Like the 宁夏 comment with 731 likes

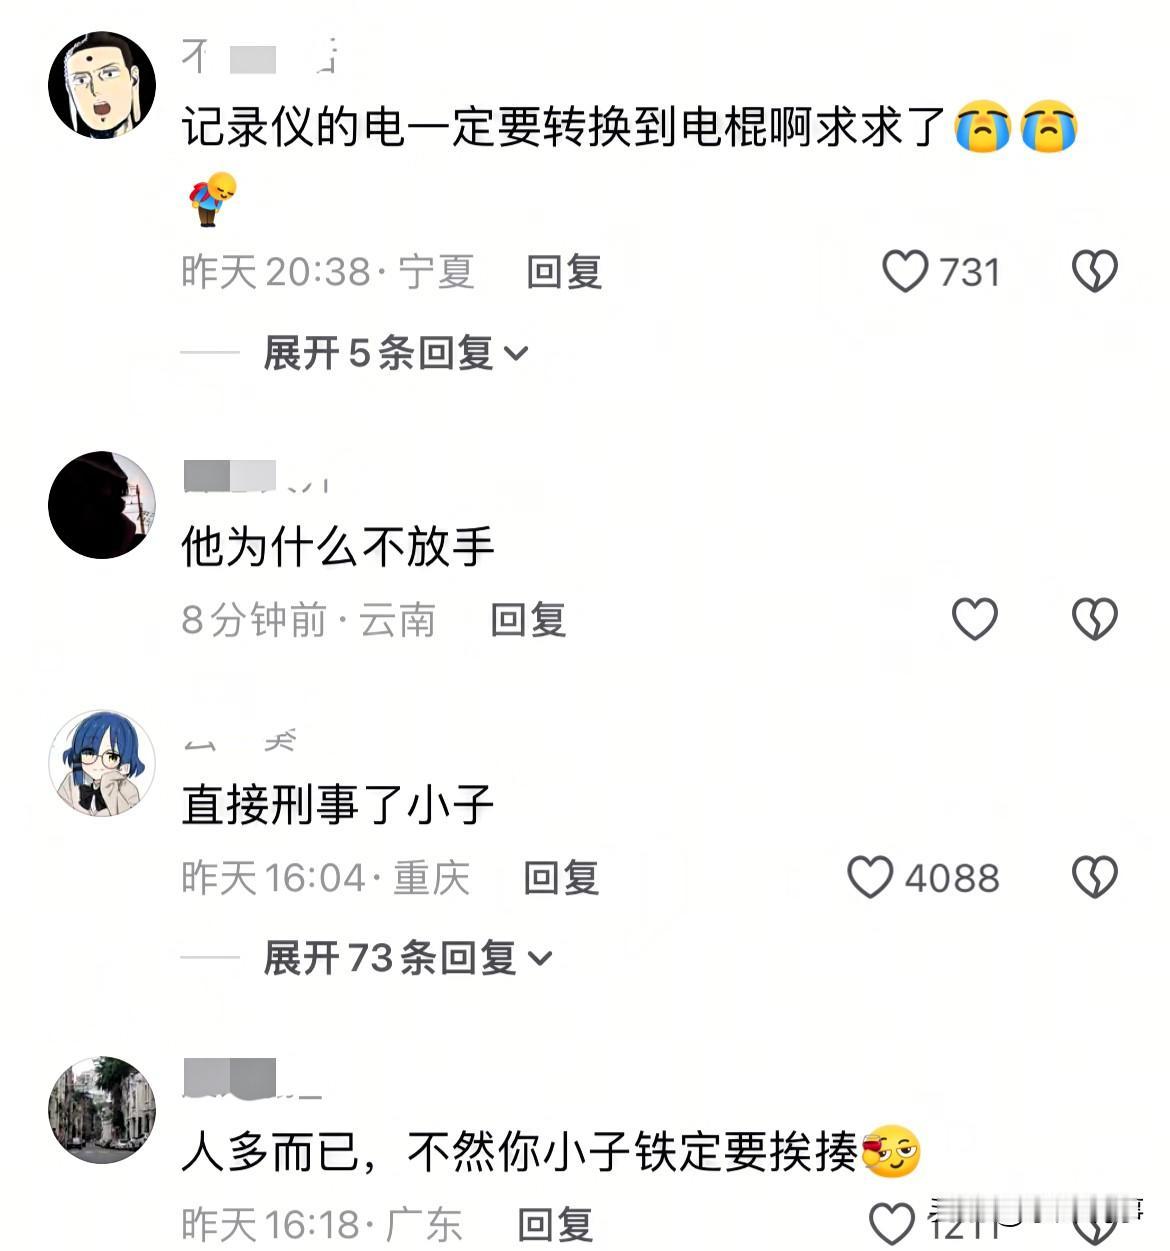point(905,271)
